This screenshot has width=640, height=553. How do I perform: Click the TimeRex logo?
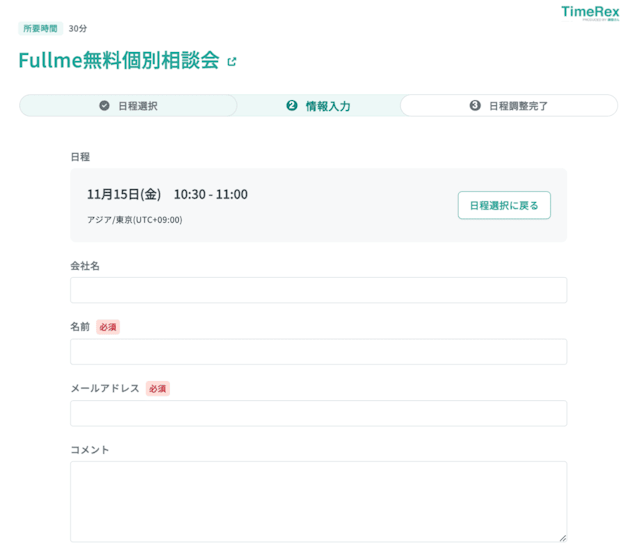tap(590, 13)
